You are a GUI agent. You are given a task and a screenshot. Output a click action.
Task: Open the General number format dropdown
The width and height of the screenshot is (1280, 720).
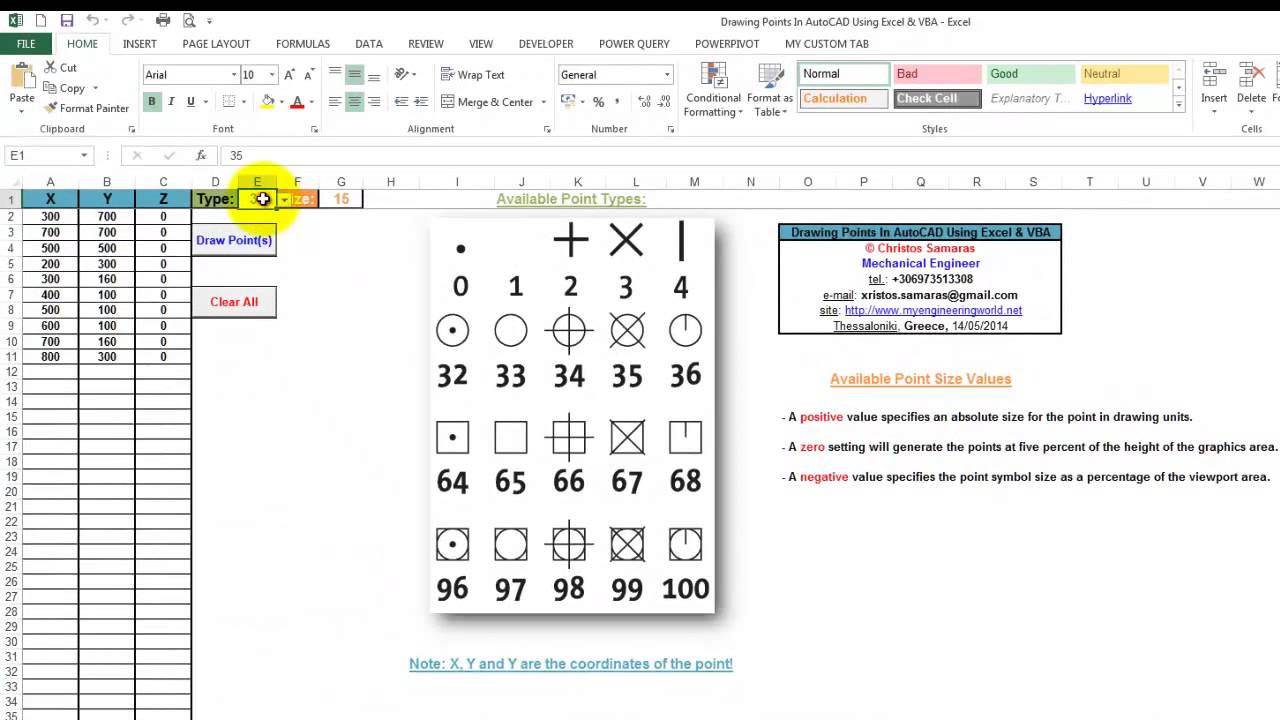click(667, 75)
